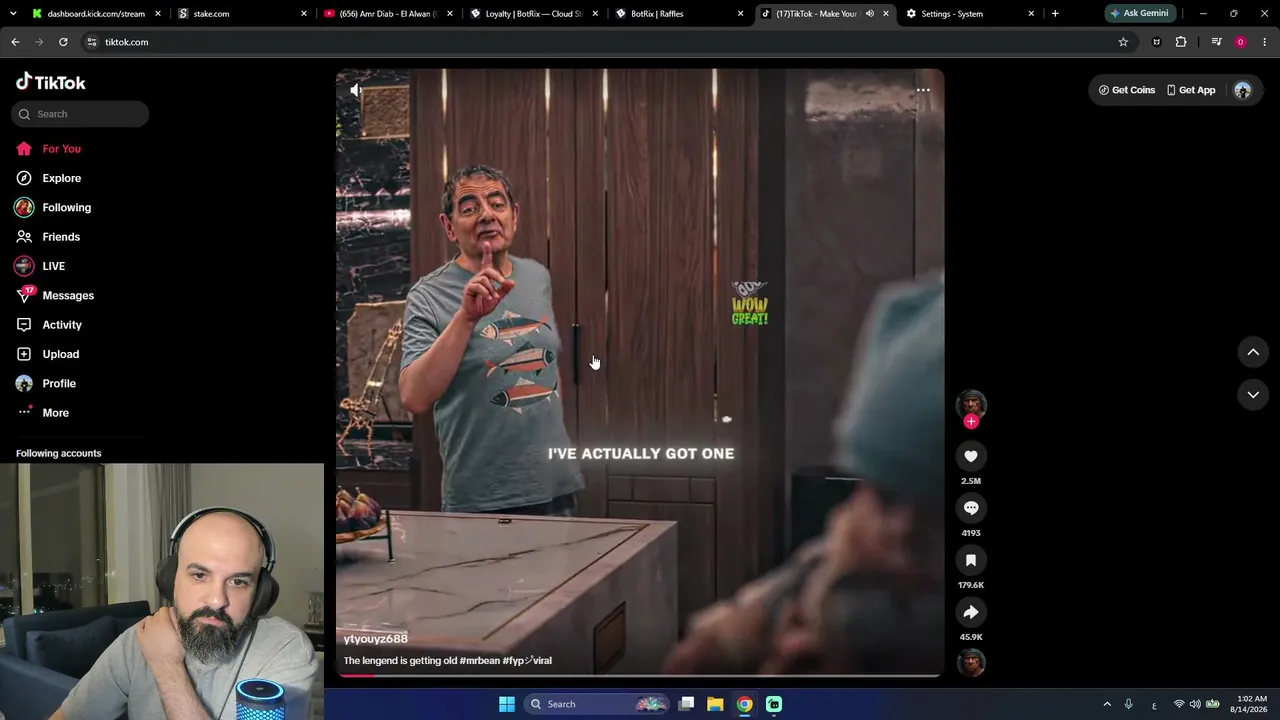Open Profile in the sidebar

point(59,384)
